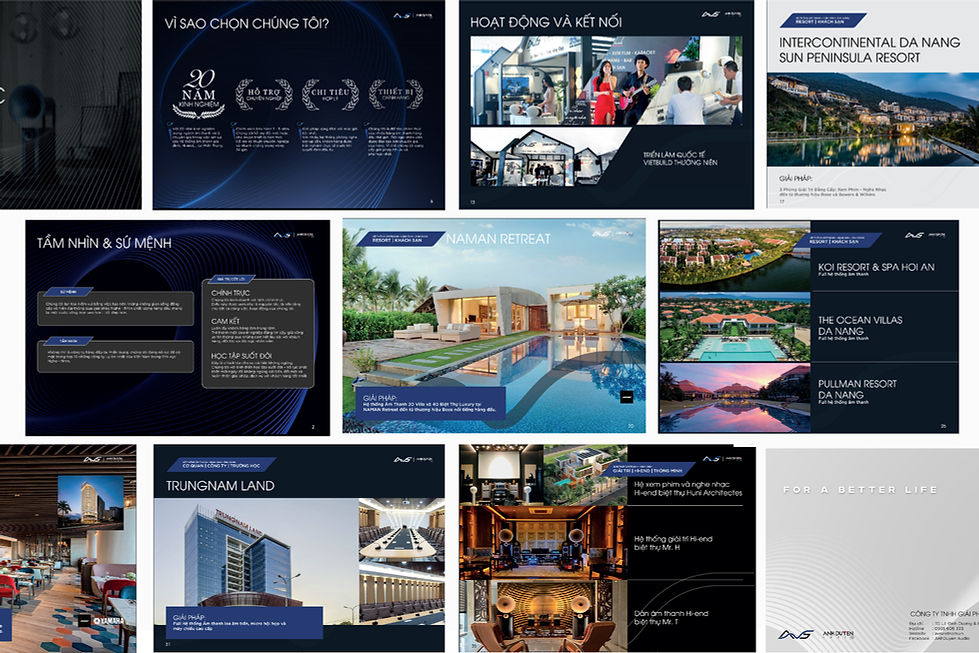Click 'Hệ xem phim và nghe nhạc Hi-end' caption
The image size is (979, 653).
[x=688, y=488]
